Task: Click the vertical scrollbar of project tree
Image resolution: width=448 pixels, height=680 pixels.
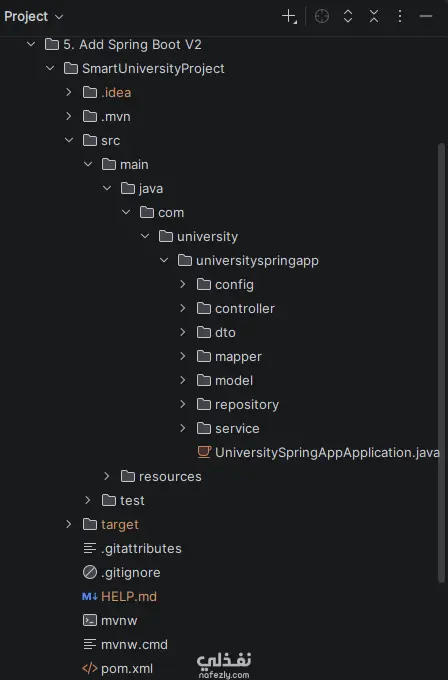Action: [x=441, y=362]
